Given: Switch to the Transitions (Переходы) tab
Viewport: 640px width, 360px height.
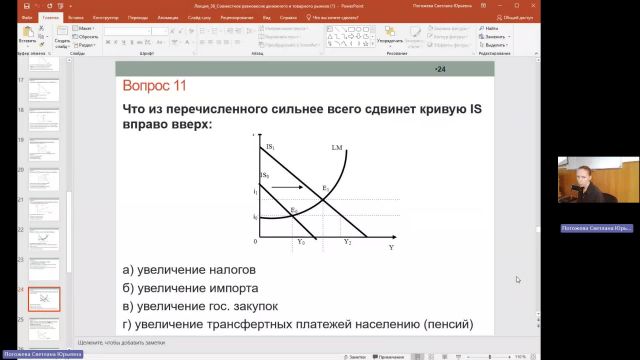Looking at the screenshot, I should coord(138,18).
